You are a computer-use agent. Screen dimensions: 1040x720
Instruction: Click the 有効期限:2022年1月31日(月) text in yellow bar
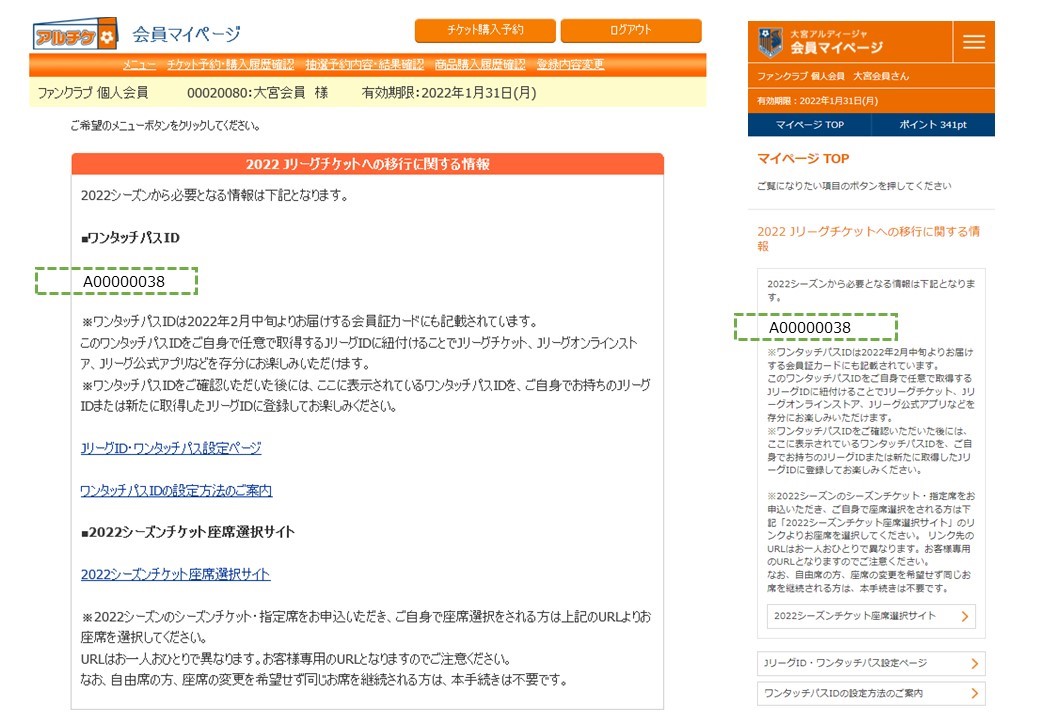pyautogui.click(x=449, y=93)
